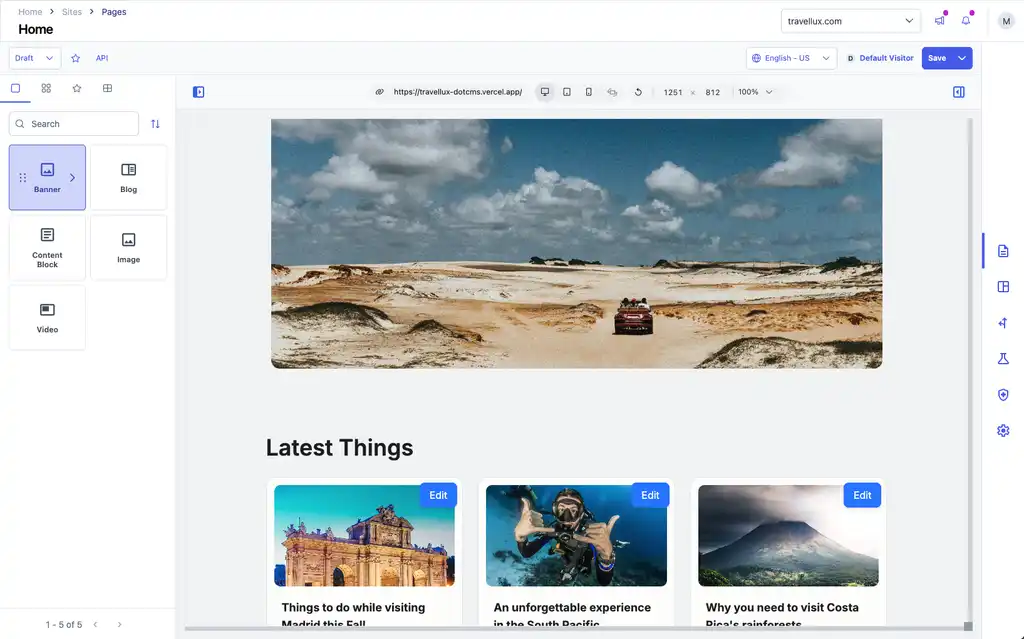Open the layout table palette tab

coord(108,88)
